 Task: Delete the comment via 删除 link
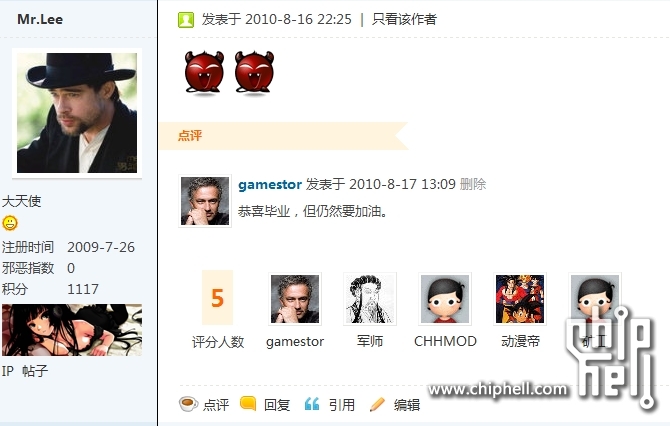coord(473,184)
